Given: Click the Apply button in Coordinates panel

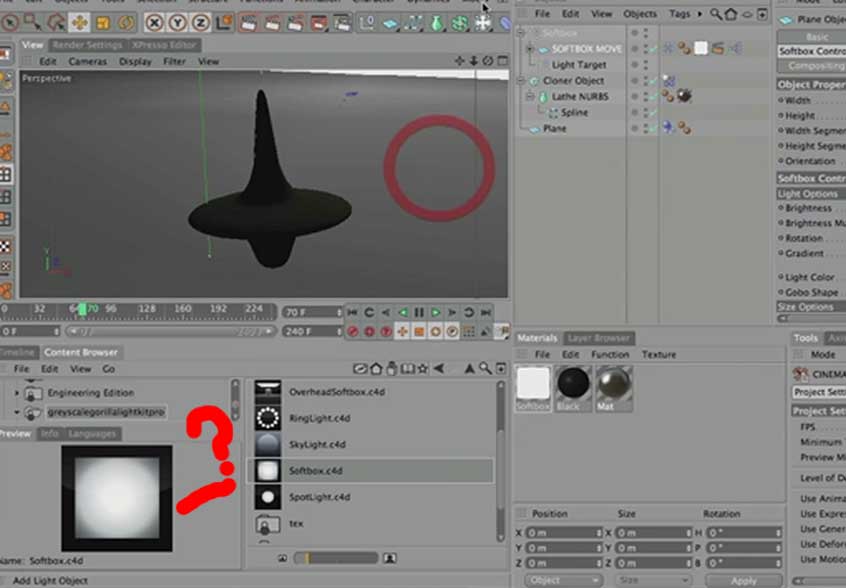Looking at the screenshot, I should pos(743,580).
